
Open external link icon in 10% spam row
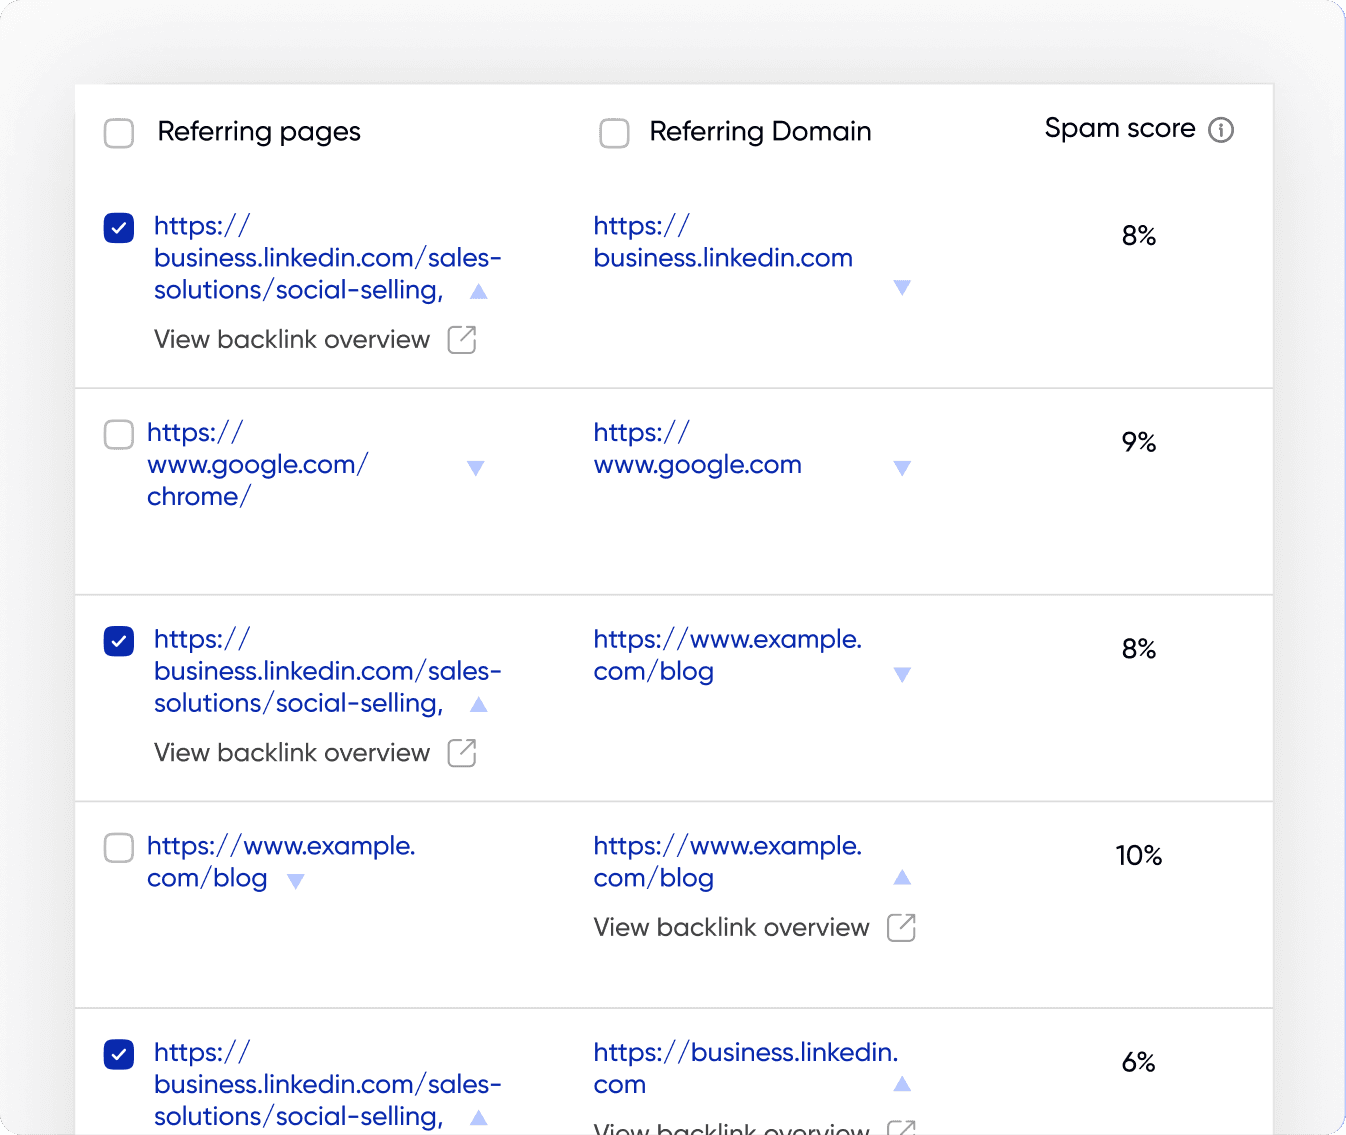click(x=901, y=928)
